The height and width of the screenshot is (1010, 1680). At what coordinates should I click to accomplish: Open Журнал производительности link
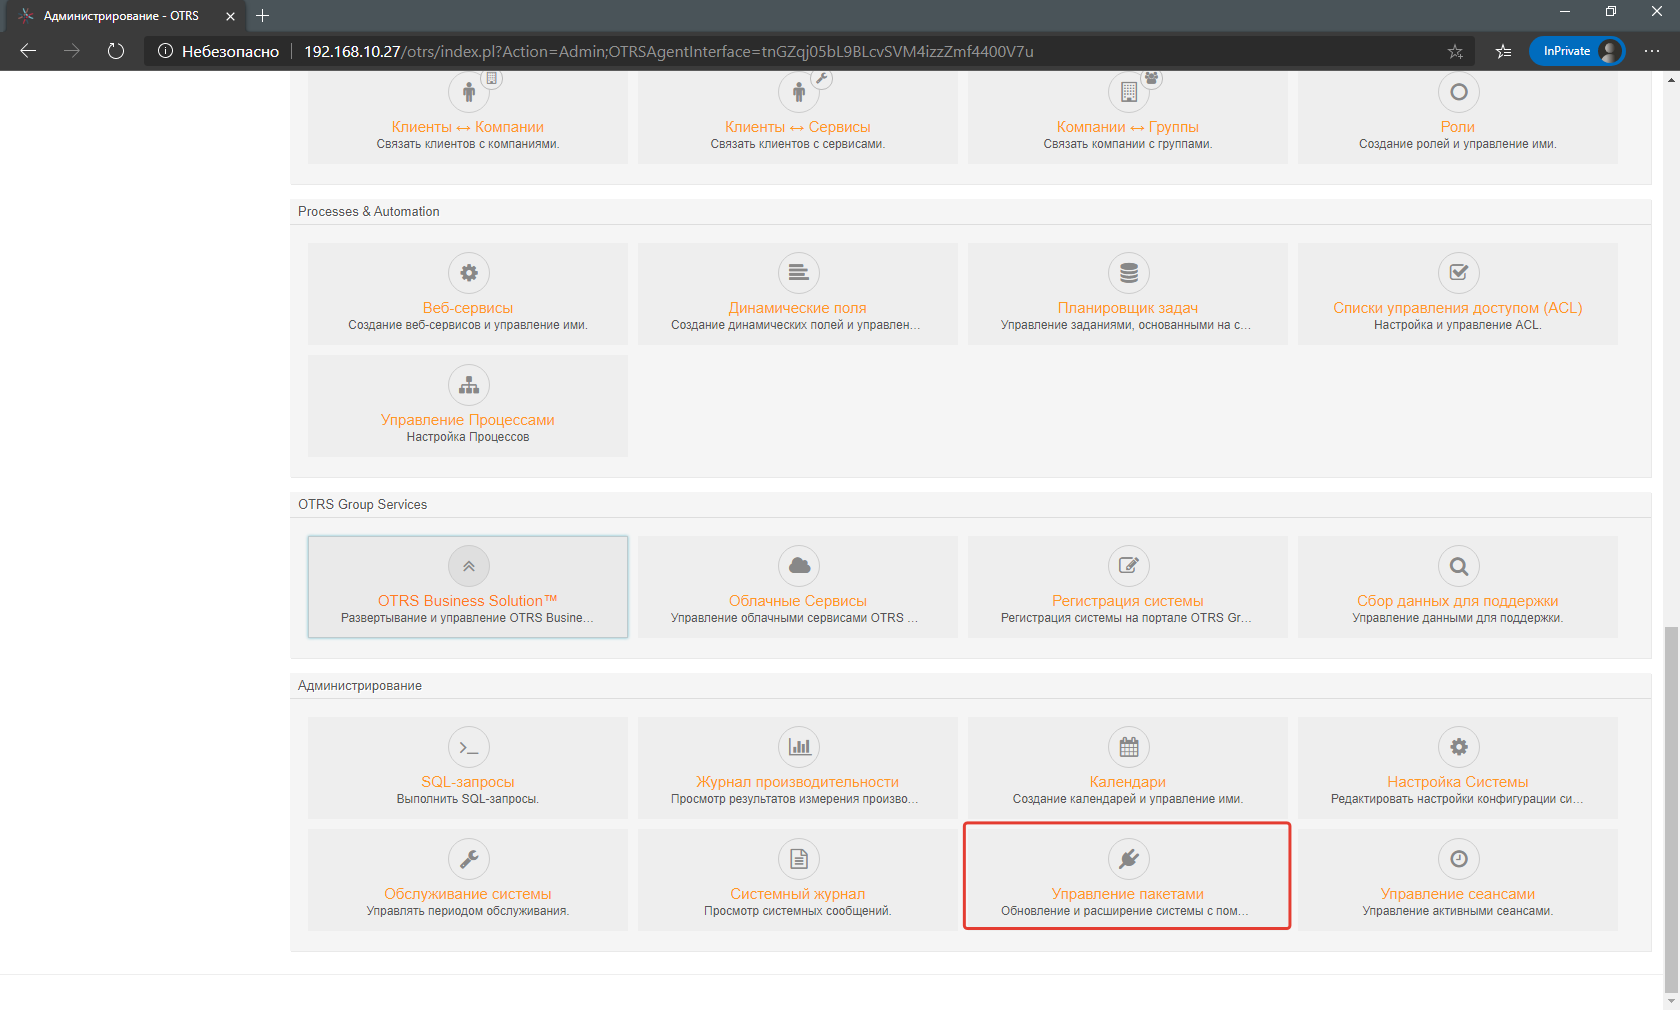click(x=798, y=782)
